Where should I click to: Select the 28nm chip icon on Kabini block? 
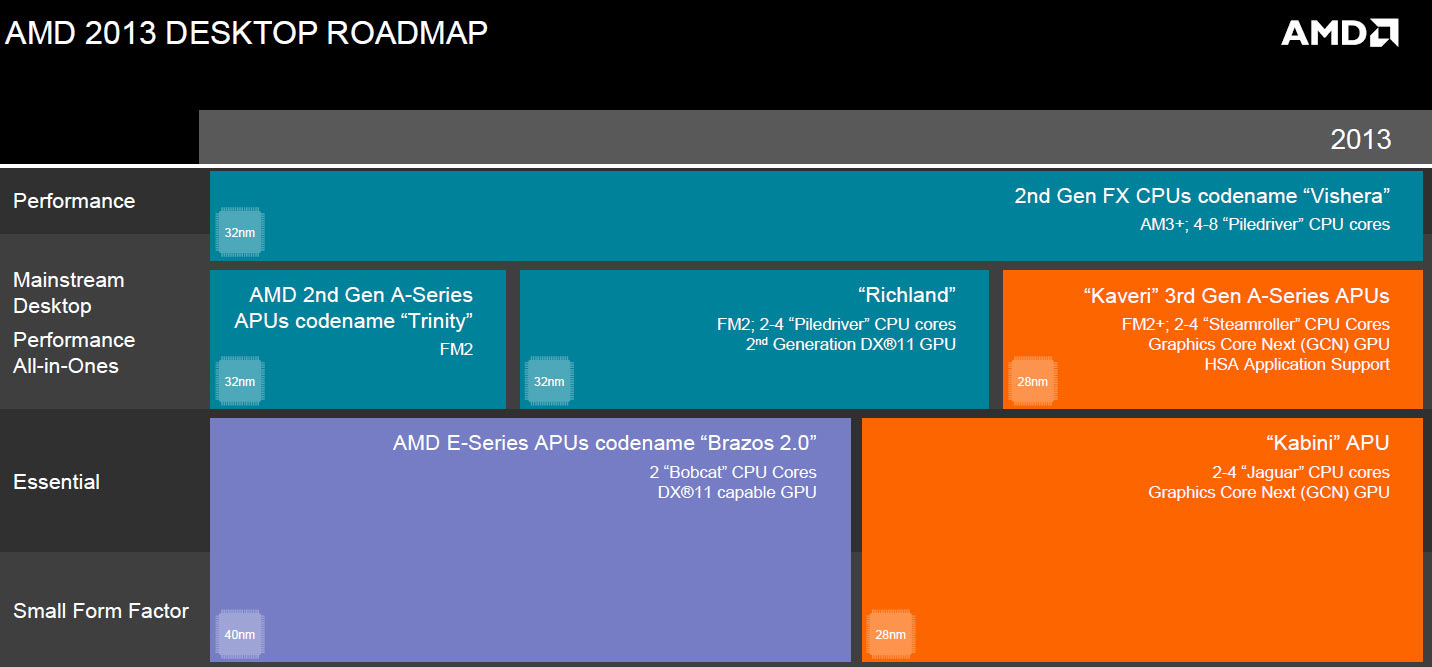889,633
